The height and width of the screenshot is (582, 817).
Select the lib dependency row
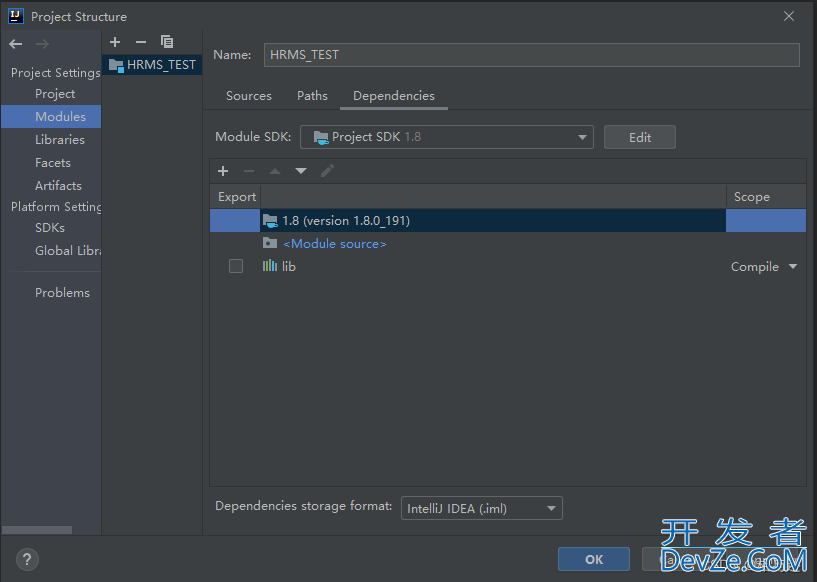(x=507, y=266)
